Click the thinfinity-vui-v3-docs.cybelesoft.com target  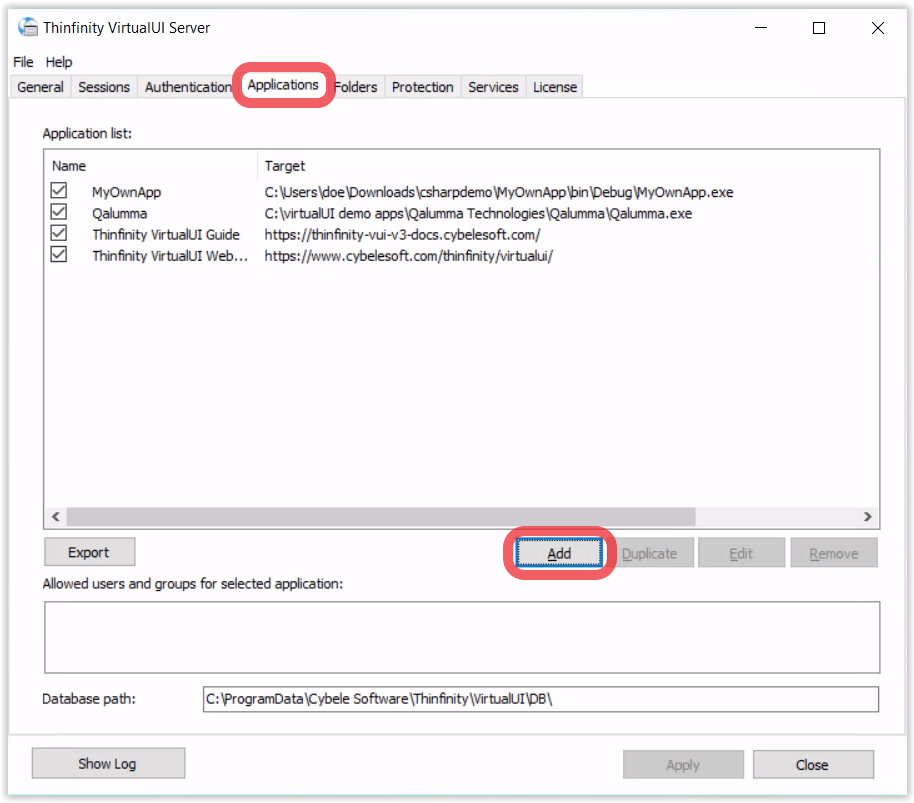(x=403, y=235)
